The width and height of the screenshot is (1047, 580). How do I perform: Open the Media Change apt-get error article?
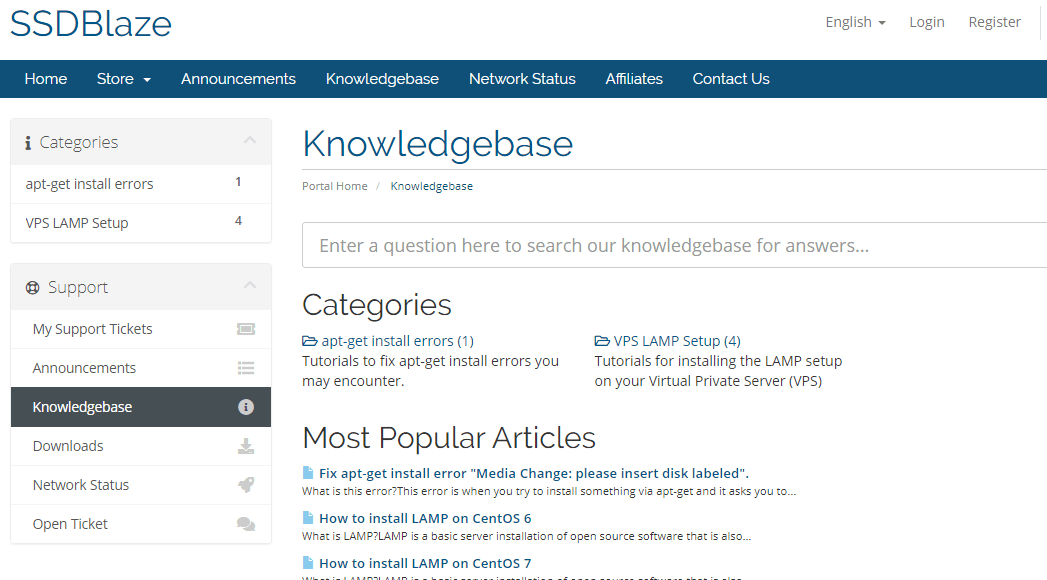coord(534,473)
